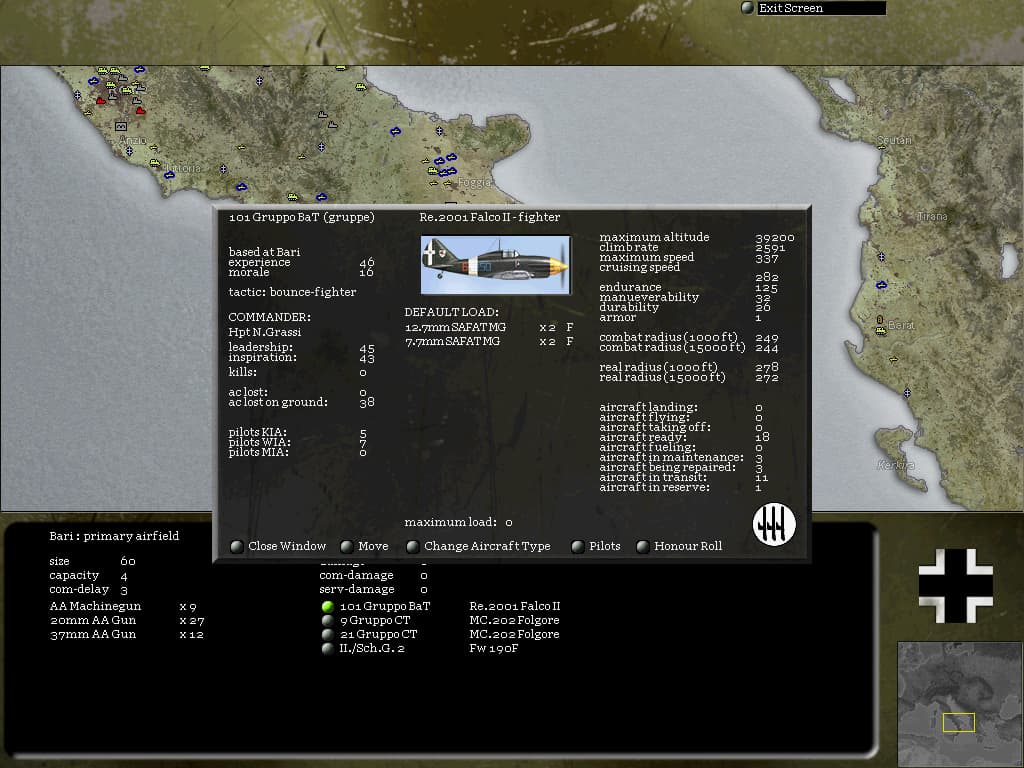Select the blue airfield icon beside Littoria
Viewport: 1024px width, 768px height.
170,174
